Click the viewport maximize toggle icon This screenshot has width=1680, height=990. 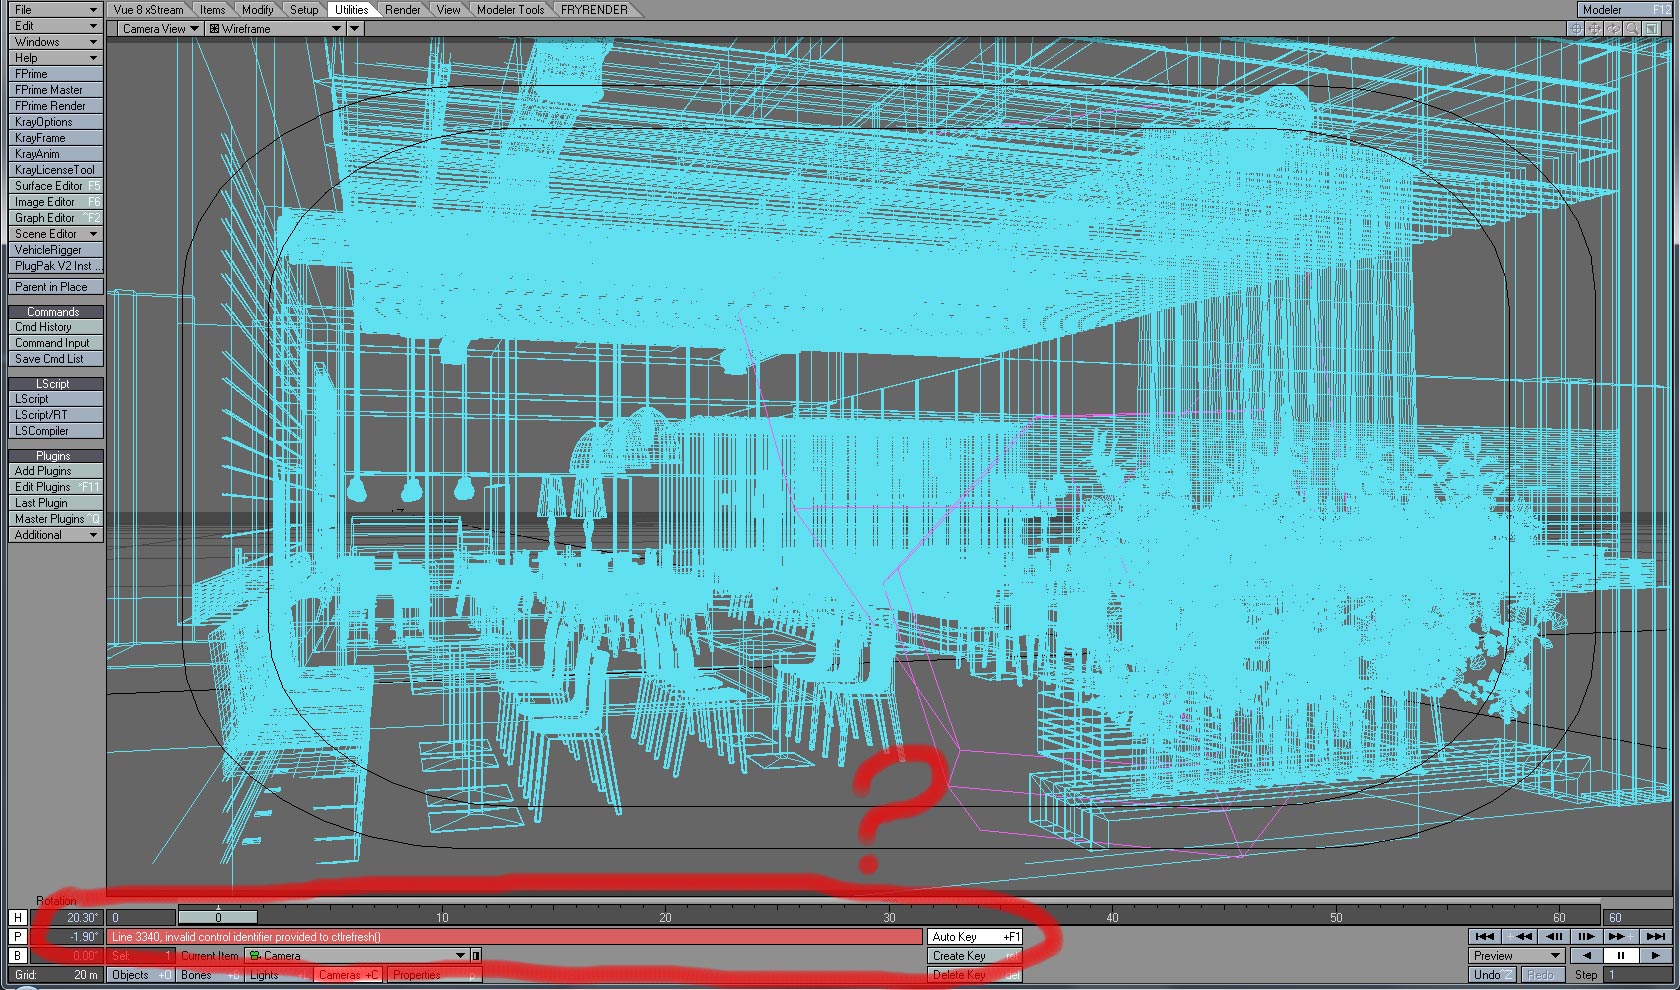(x=1651, y=29)
